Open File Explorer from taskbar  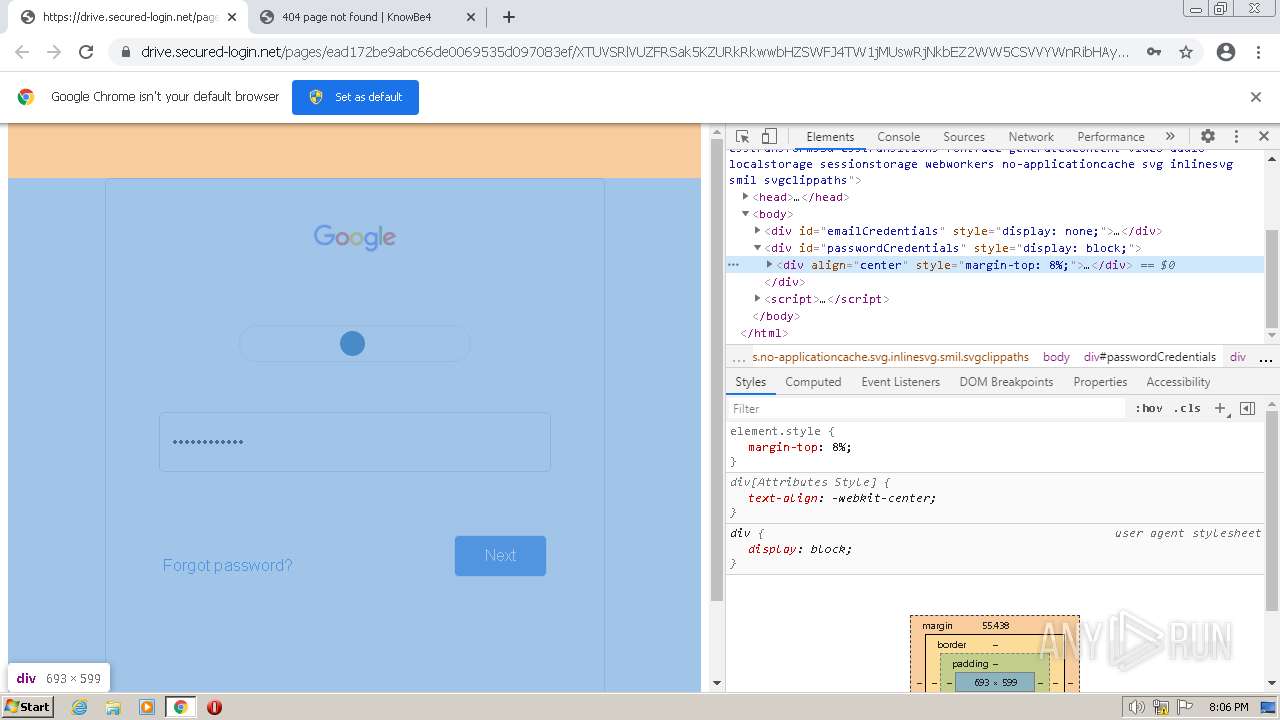(x=113, y=707)
